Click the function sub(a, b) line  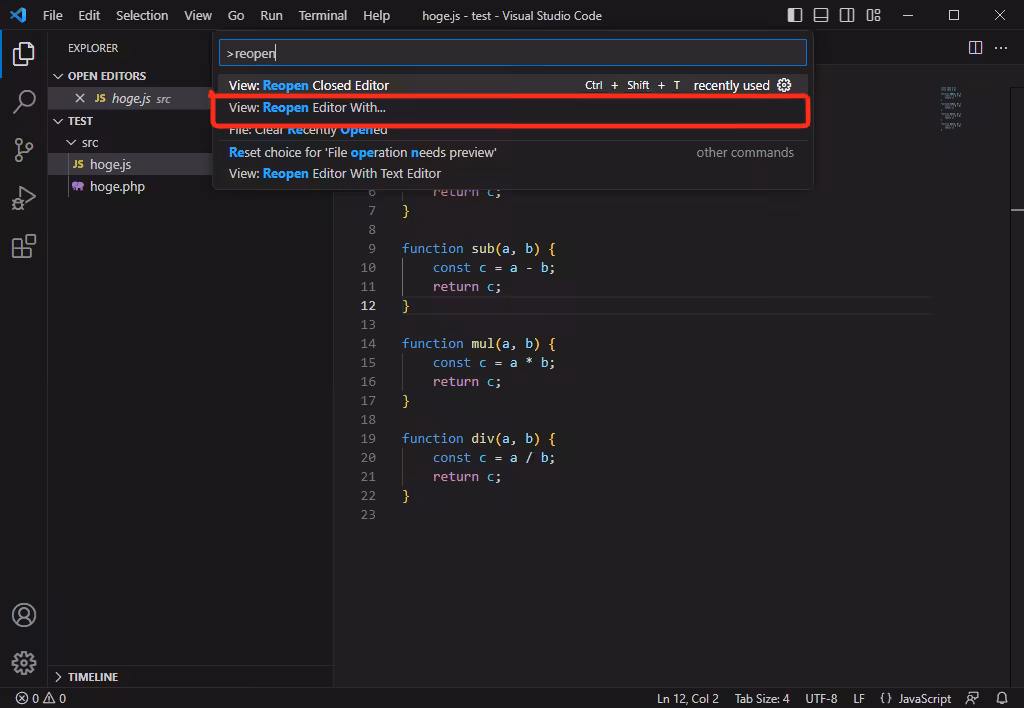tap(479, 248)
